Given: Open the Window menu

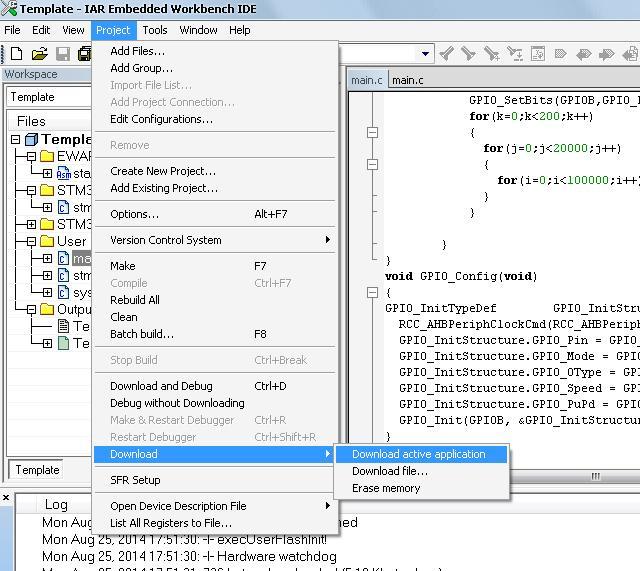Looking at the screenshot, I should click(198, 30).
